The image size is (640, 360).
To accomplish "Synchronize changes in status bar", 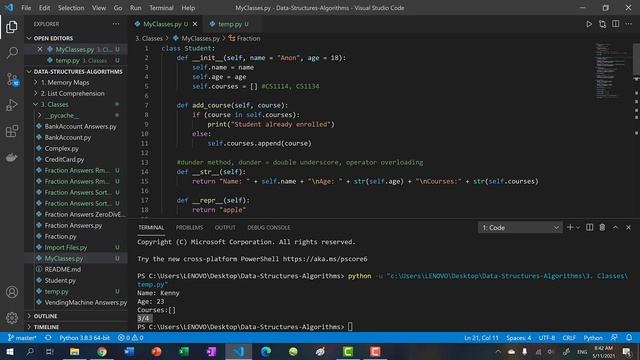I will tap(48, 338).
